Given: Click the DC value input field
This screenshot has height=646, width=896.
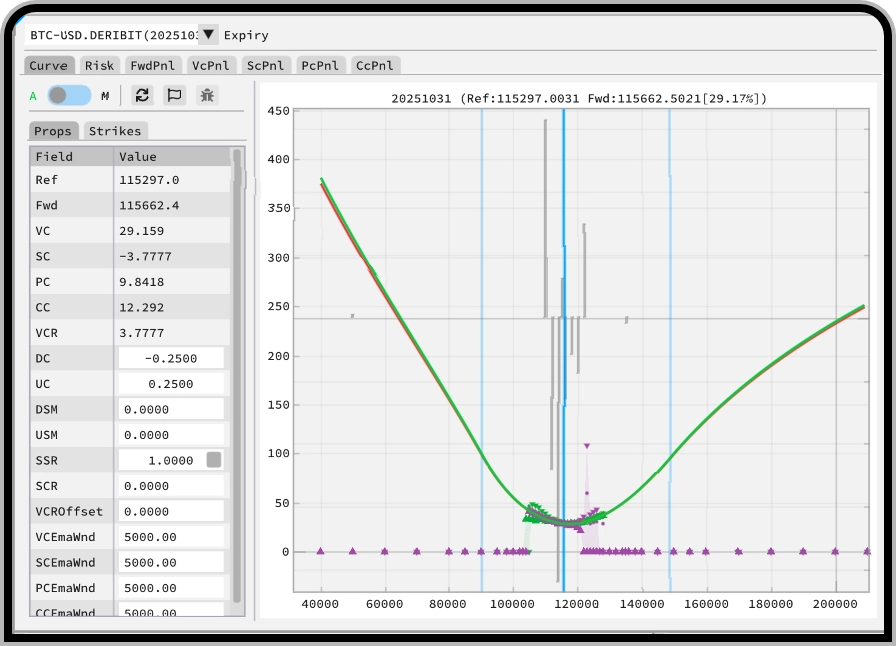Looking at the screenshot, I should 171,358.
